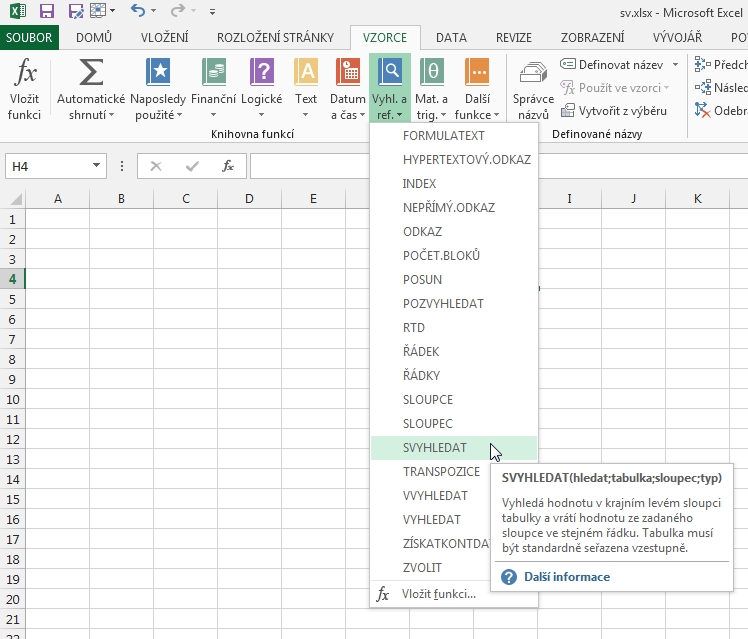Open the SOUBOR tab
The image size is (748, 639).
click(x=29, y=37)
